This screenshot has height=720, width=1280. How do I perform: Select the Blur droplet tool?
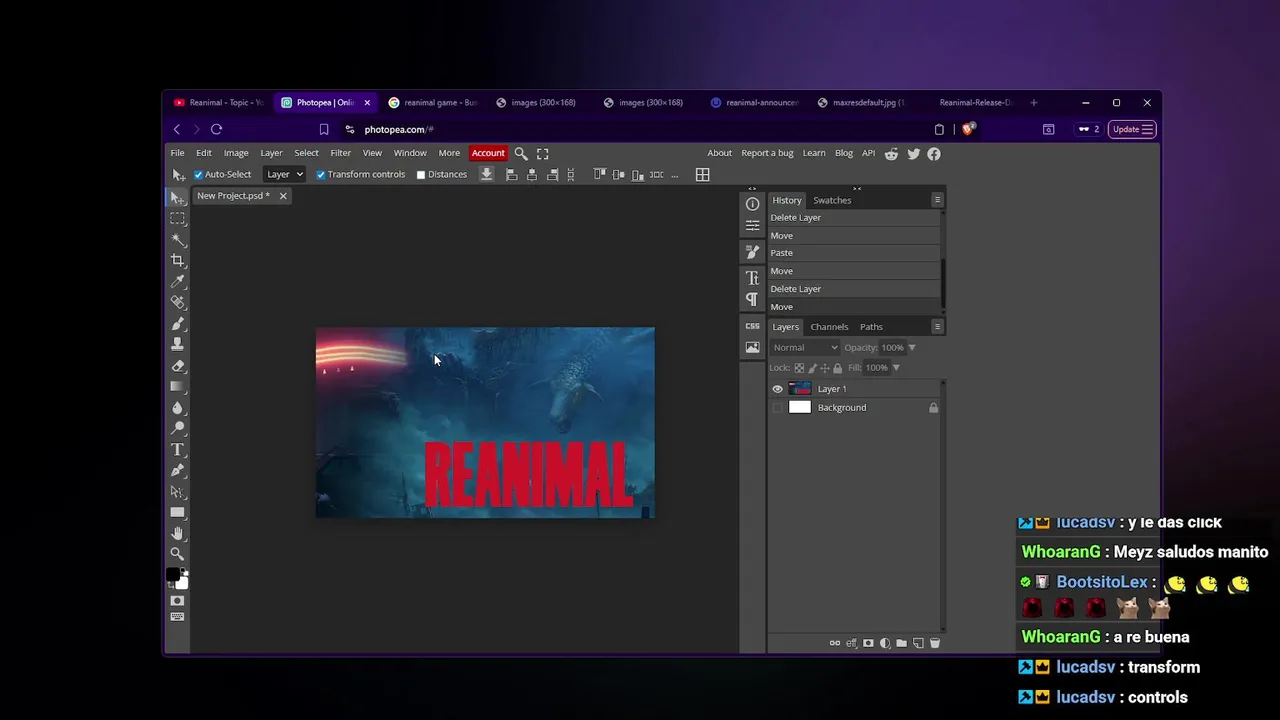tap(177, 407)
